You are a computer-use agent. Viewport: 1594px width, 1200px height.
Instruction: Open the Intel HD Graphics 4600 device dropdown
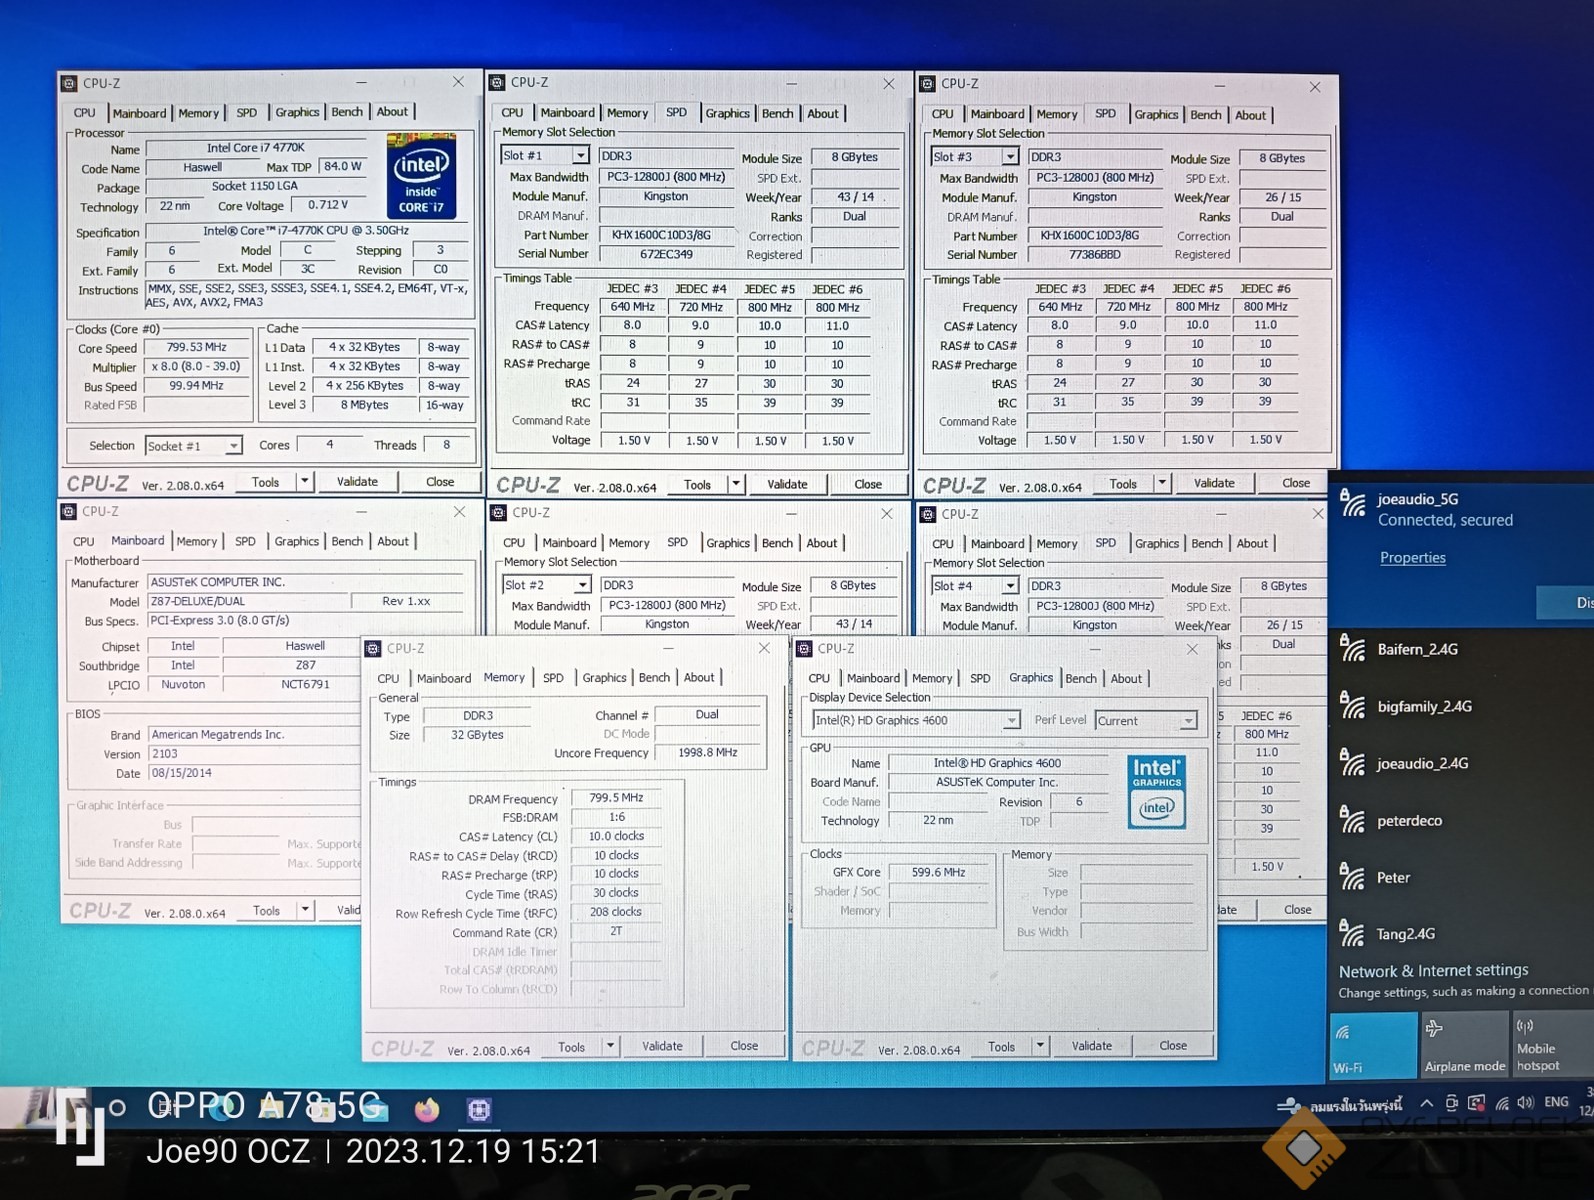(1011, 721)
